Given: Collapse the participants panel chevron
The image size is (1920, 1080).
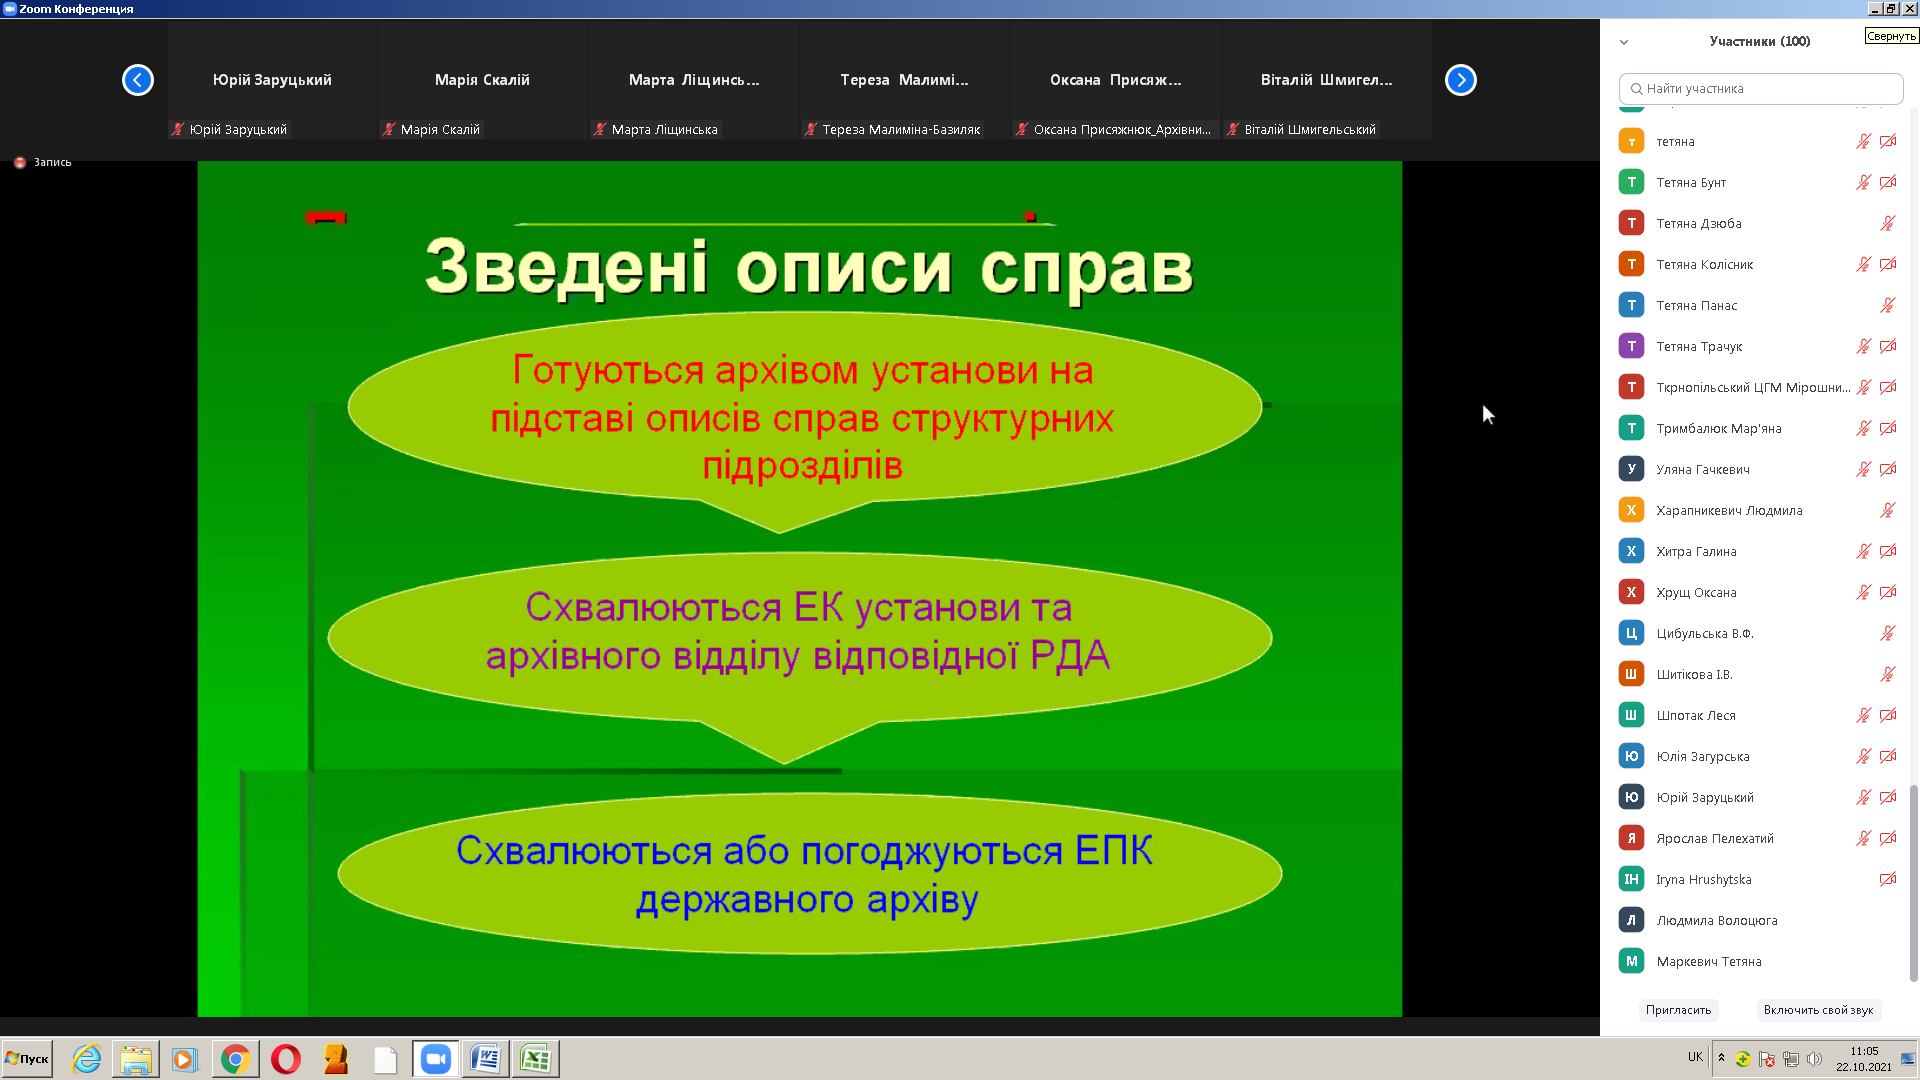Looking at the screenshot, I should (x=1624, y=42).
